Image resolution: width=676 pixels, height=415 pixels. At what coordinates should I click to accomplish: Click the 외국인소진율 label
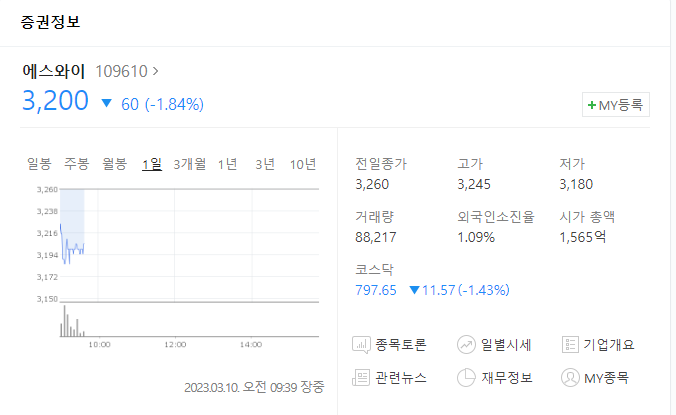click(x=496, y=217)
